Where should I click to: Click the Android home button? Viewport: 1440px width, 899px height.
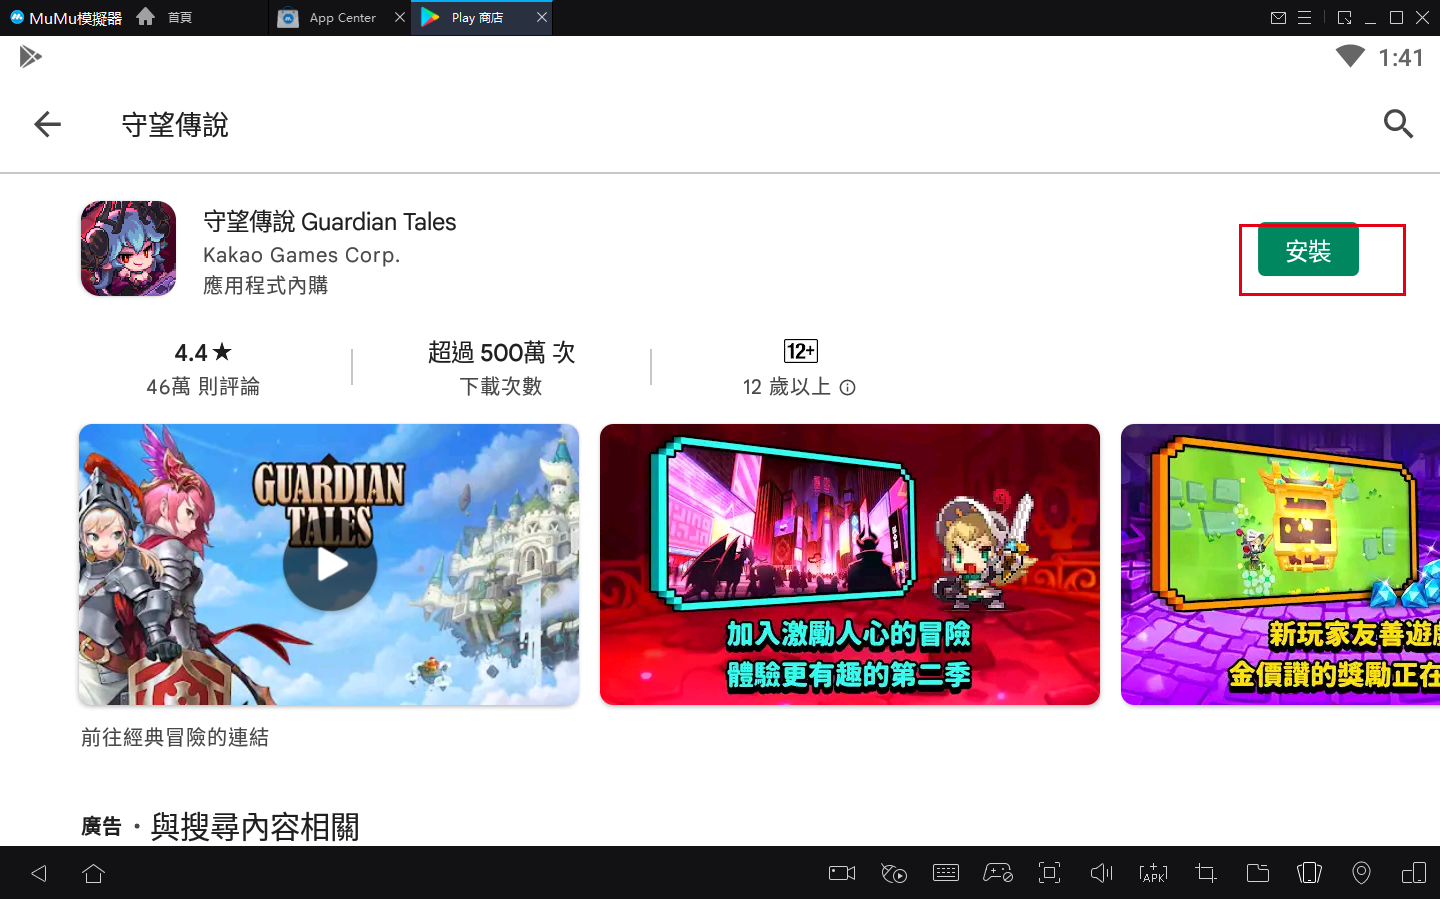(x=93, y=873)
